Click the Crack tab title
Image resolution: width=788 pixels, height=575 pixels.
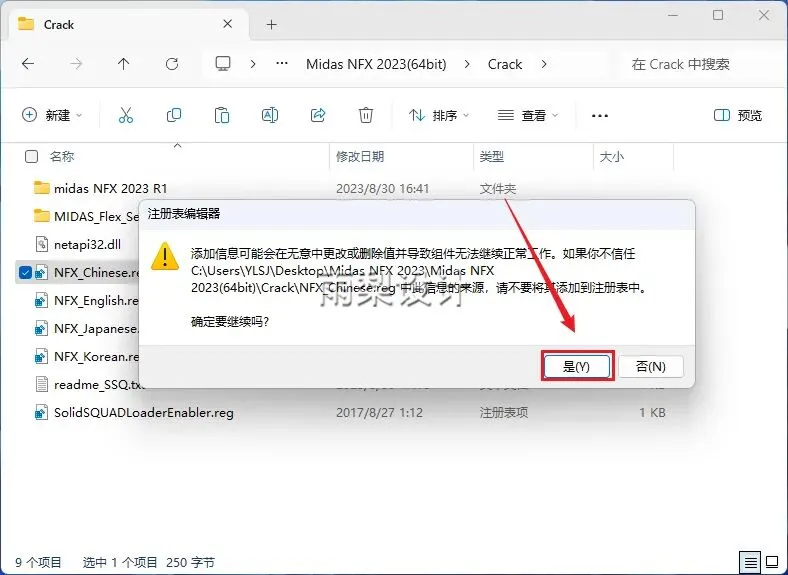pyautogui.click(x=59, y=25)
